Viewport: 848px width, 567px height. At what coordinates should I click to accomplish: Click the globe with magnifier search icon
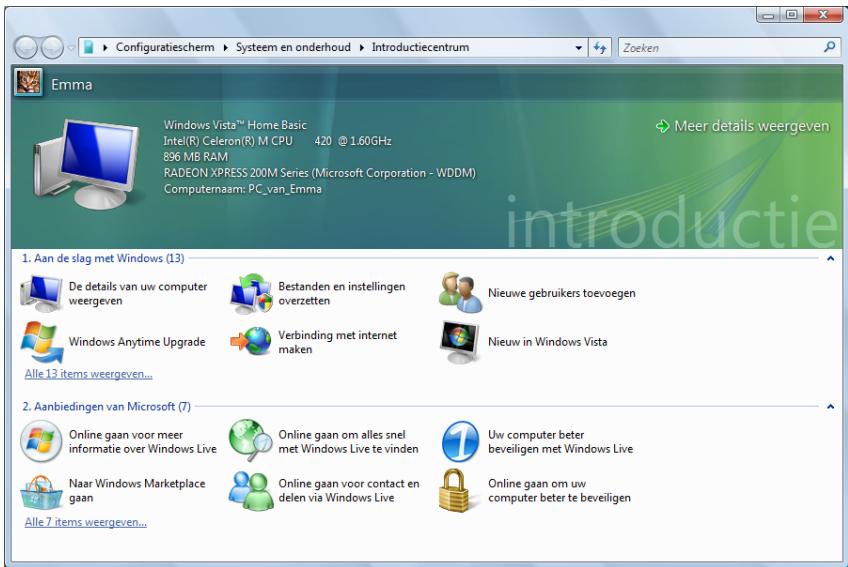(251, 440)
